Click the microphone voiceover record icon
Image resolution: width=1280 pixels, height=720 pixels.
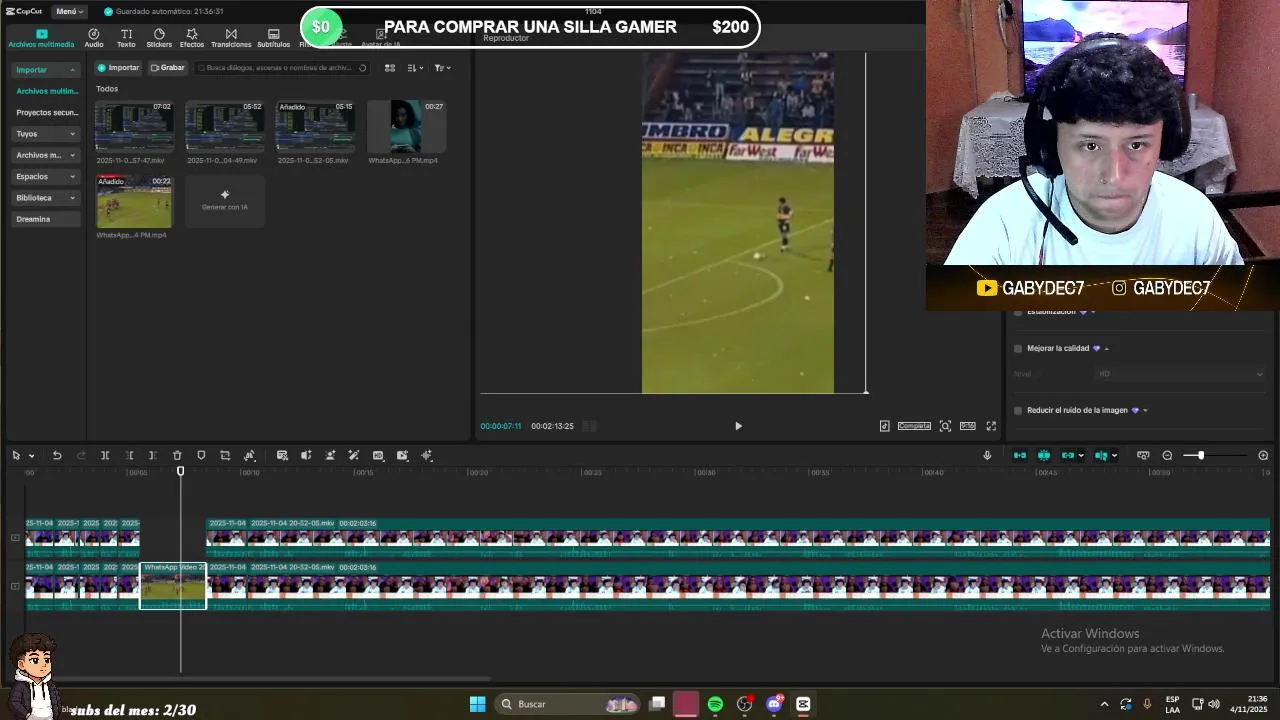987,456
